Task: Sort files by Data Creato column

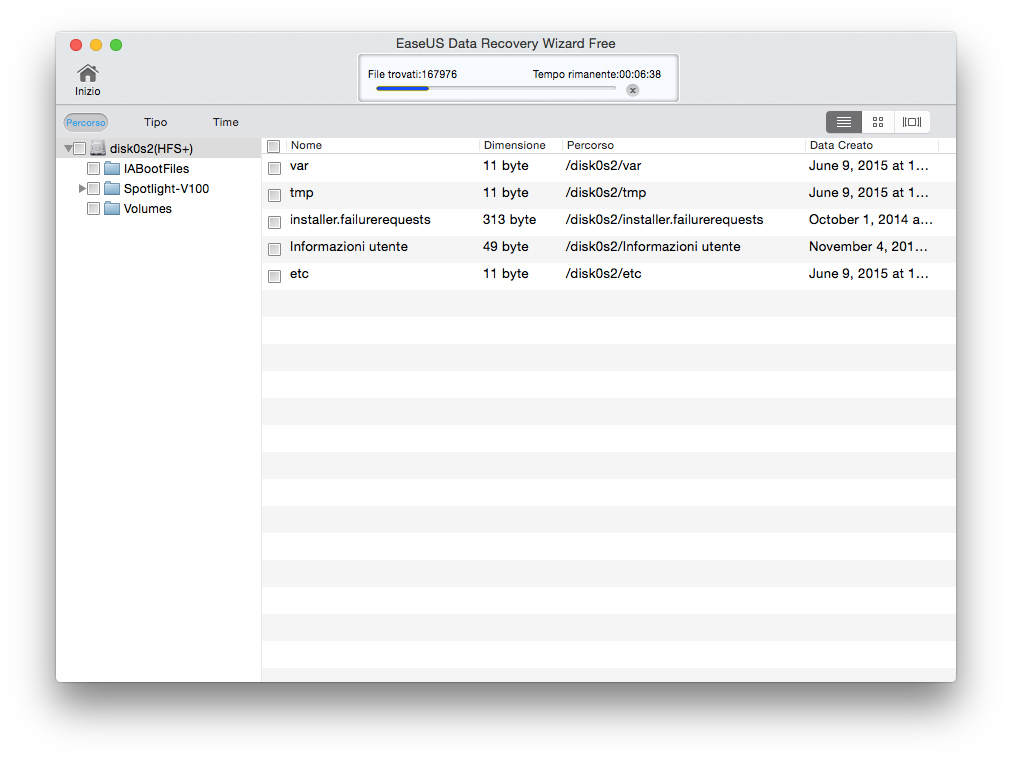Action: 841,146
